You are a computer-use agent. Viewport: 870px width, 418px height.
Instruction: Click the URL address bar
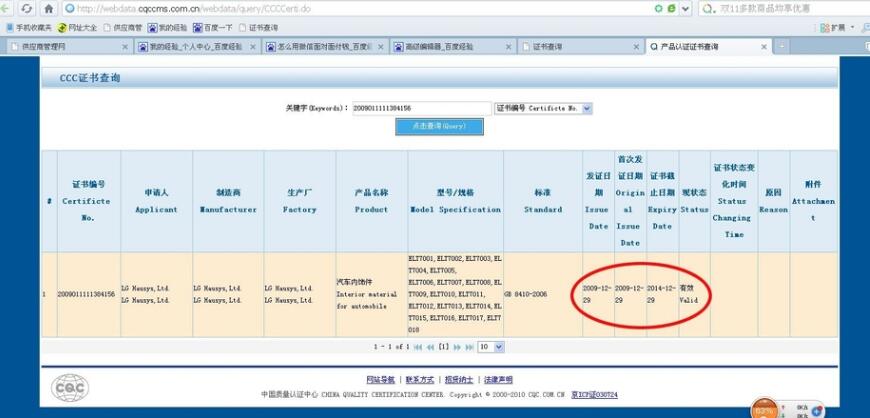coord(355,9)
